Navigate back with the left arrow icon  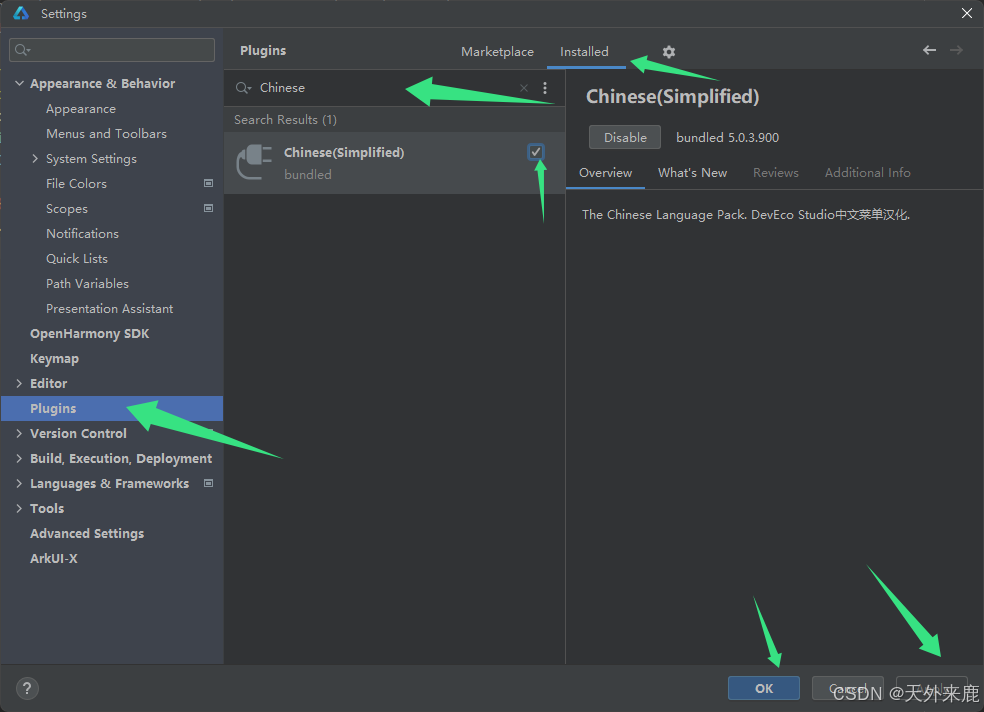[929, 50]
